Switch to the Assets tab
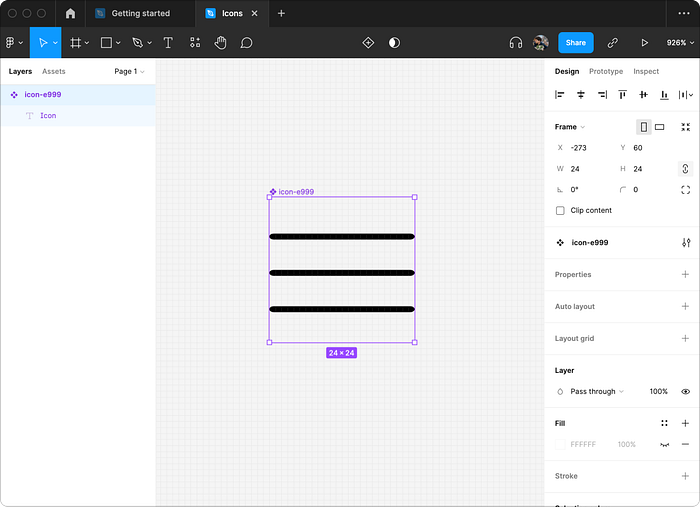Viewport: 700px width, 507px height. click(54, 71)
